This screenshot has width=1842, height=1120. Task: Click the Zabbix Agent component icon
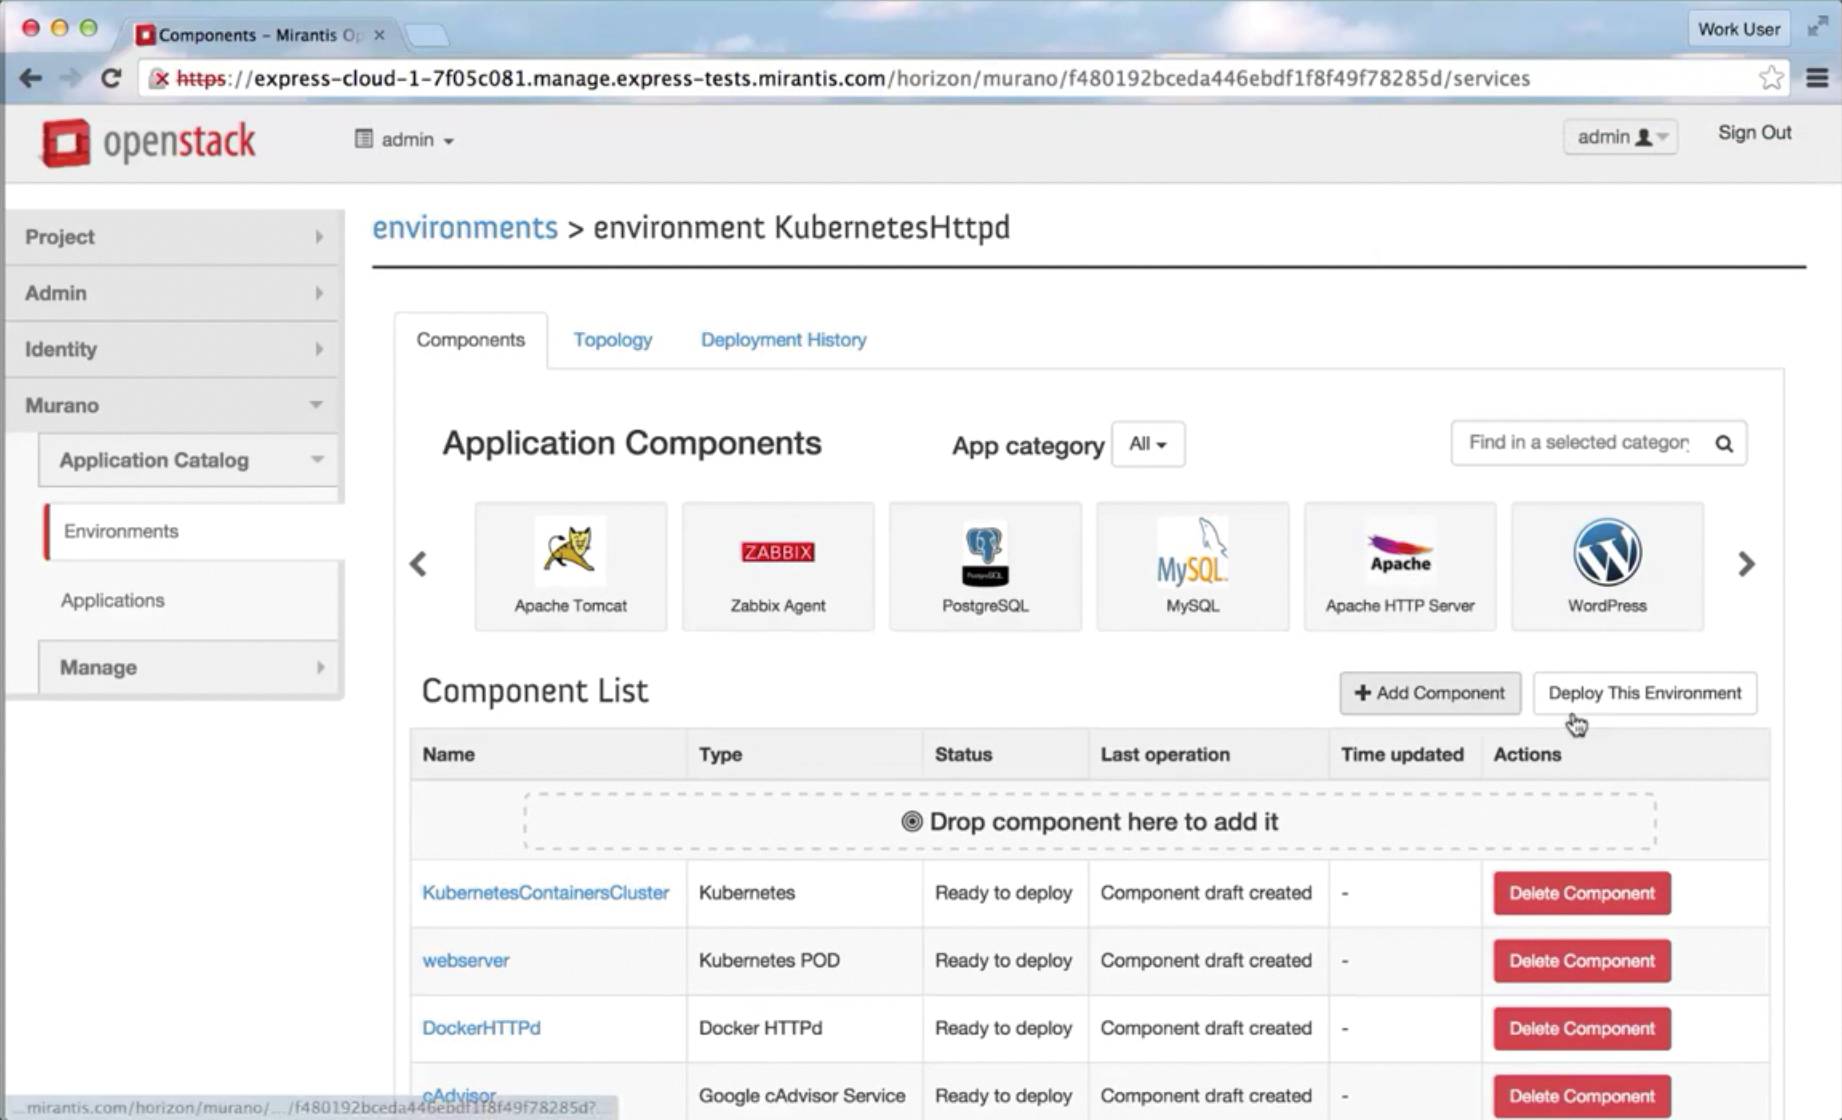click(777, 552)
